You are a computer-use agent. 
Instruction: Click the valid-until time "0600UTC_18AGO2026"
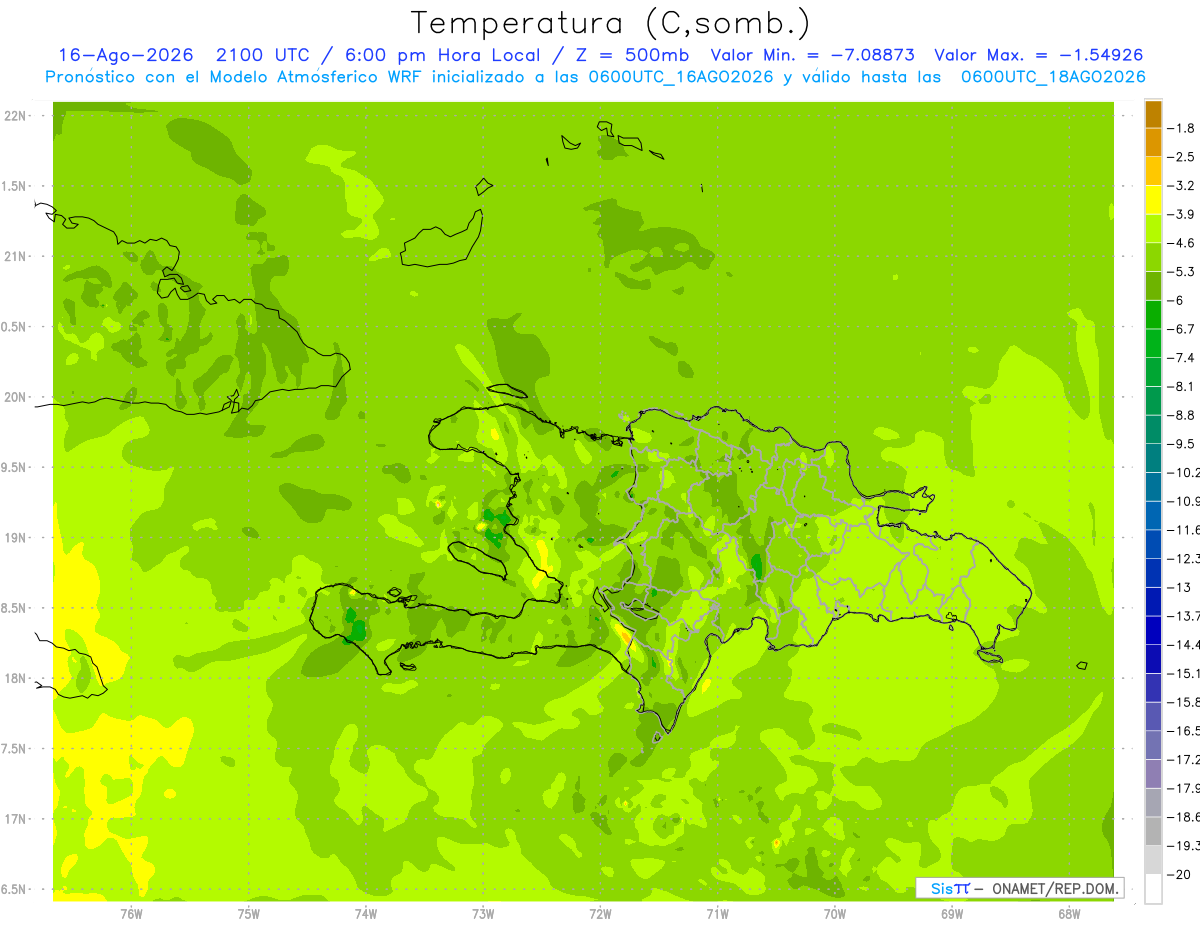1053,77
